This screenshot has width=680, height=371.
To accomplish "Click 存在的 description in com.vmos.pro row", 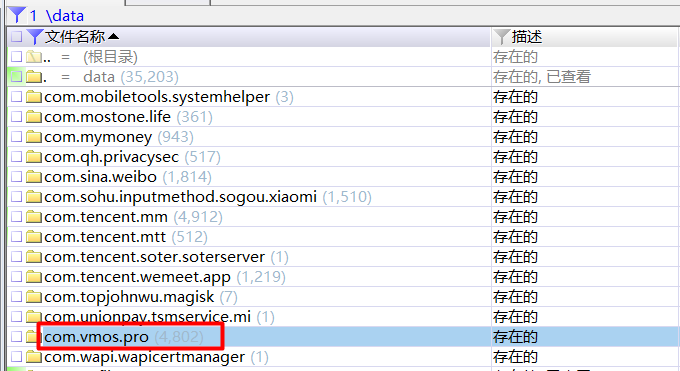I will pos(515,337).
